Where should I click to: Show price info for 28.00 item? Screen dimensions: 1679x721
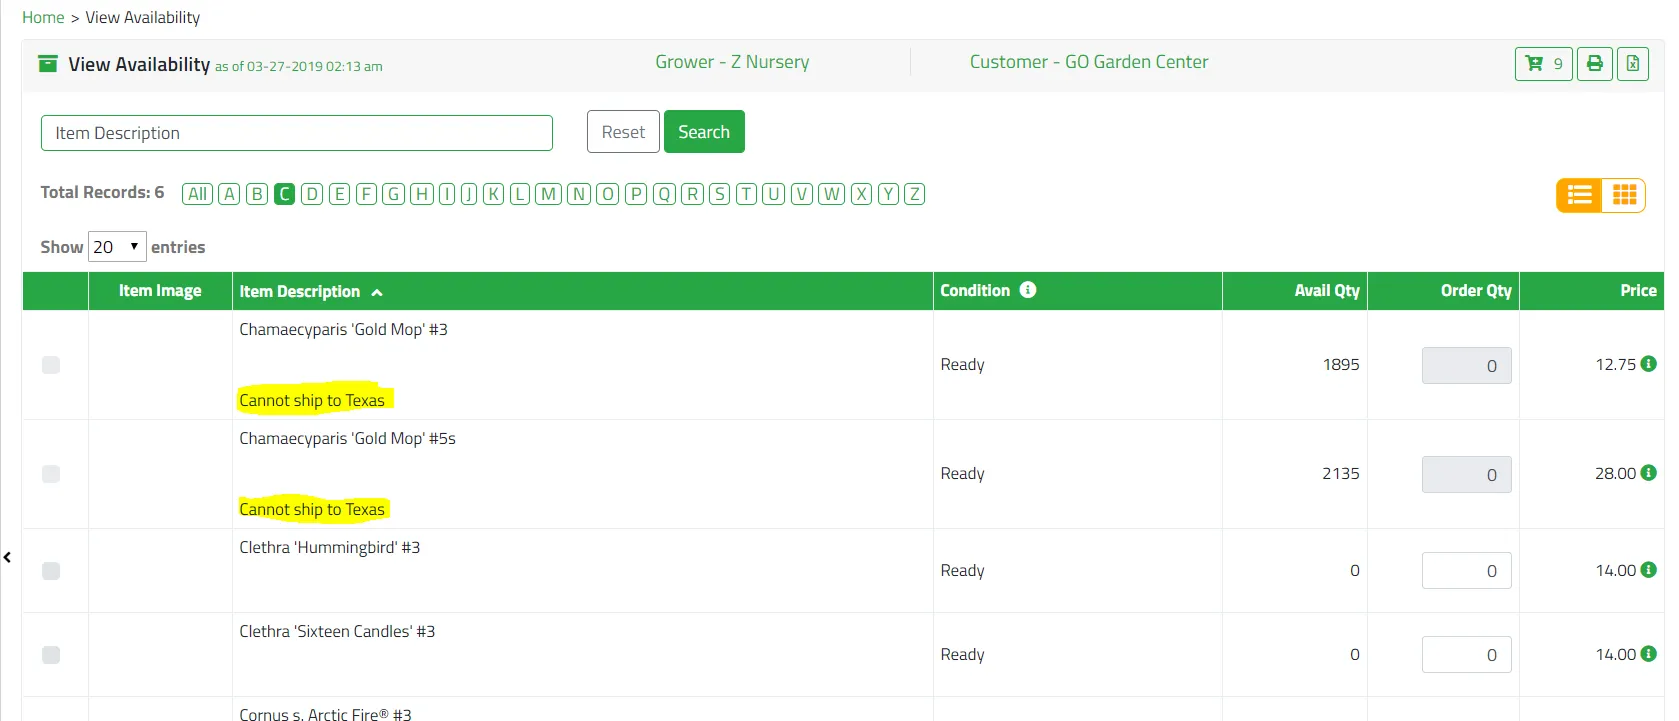pos(1649,473)
